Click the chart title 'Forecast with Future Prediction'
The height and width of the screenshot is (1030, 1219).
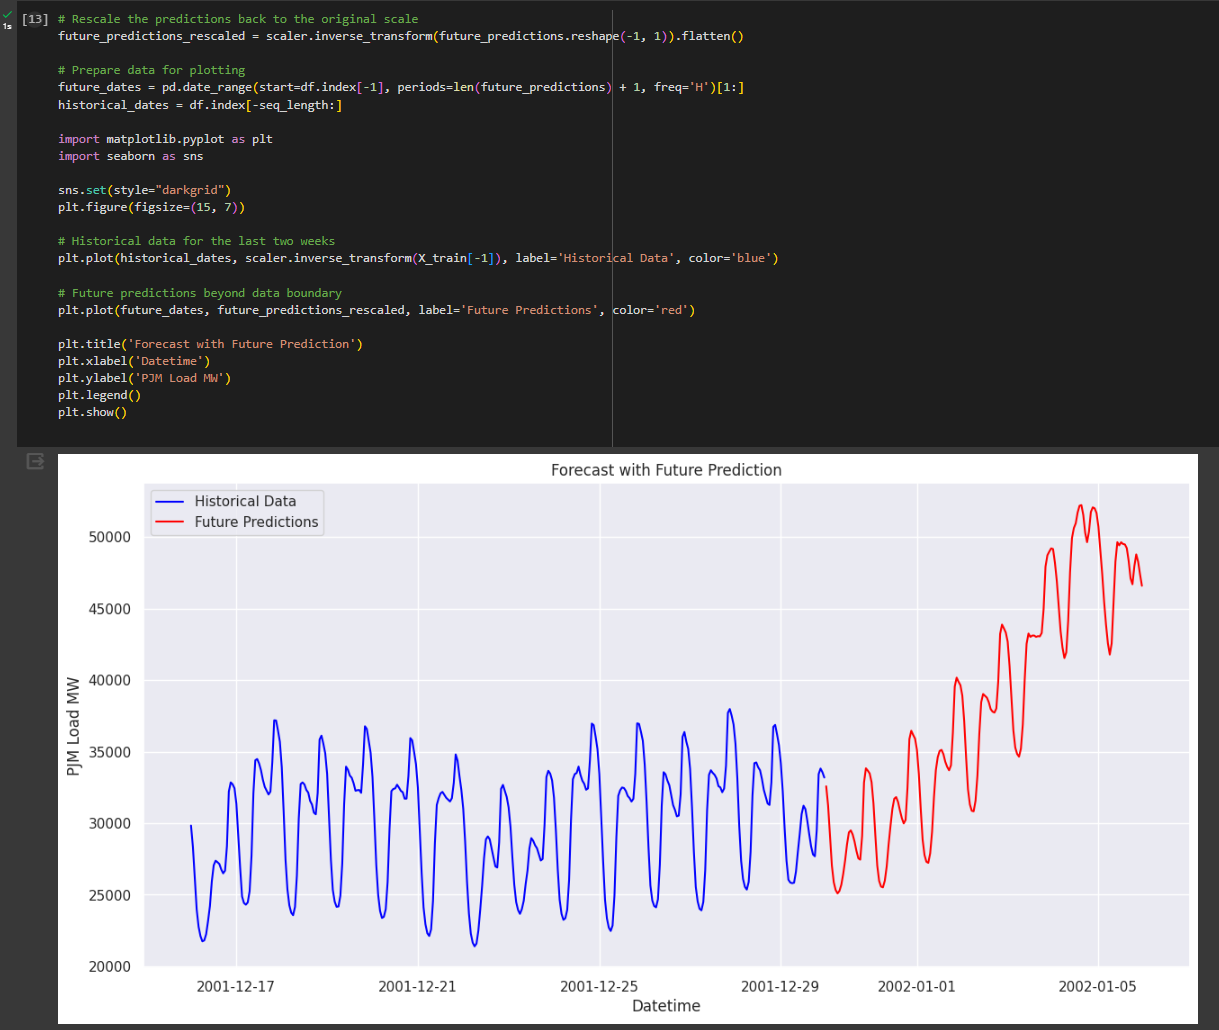coord(666,470)
